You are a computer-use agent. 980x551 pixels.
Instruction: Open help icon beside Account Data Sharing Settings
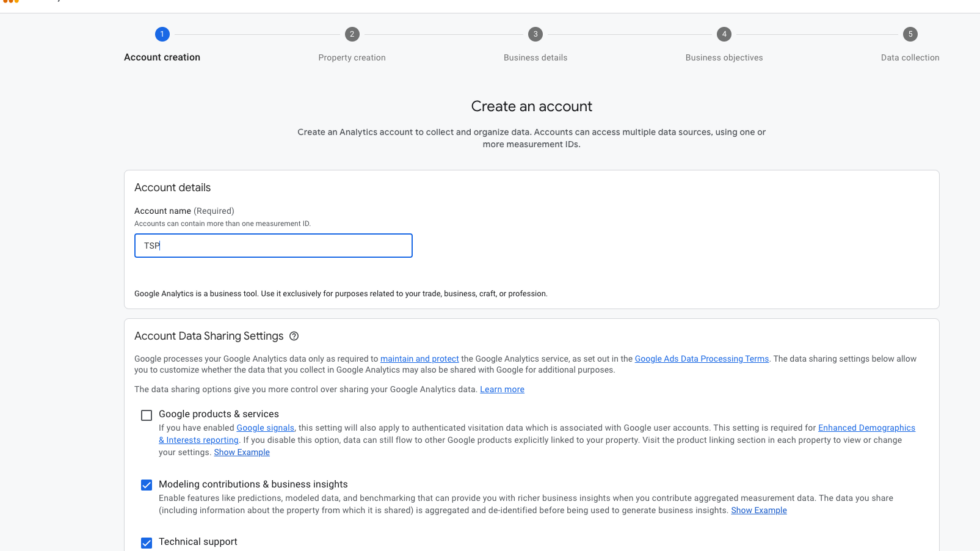point(294,336)
